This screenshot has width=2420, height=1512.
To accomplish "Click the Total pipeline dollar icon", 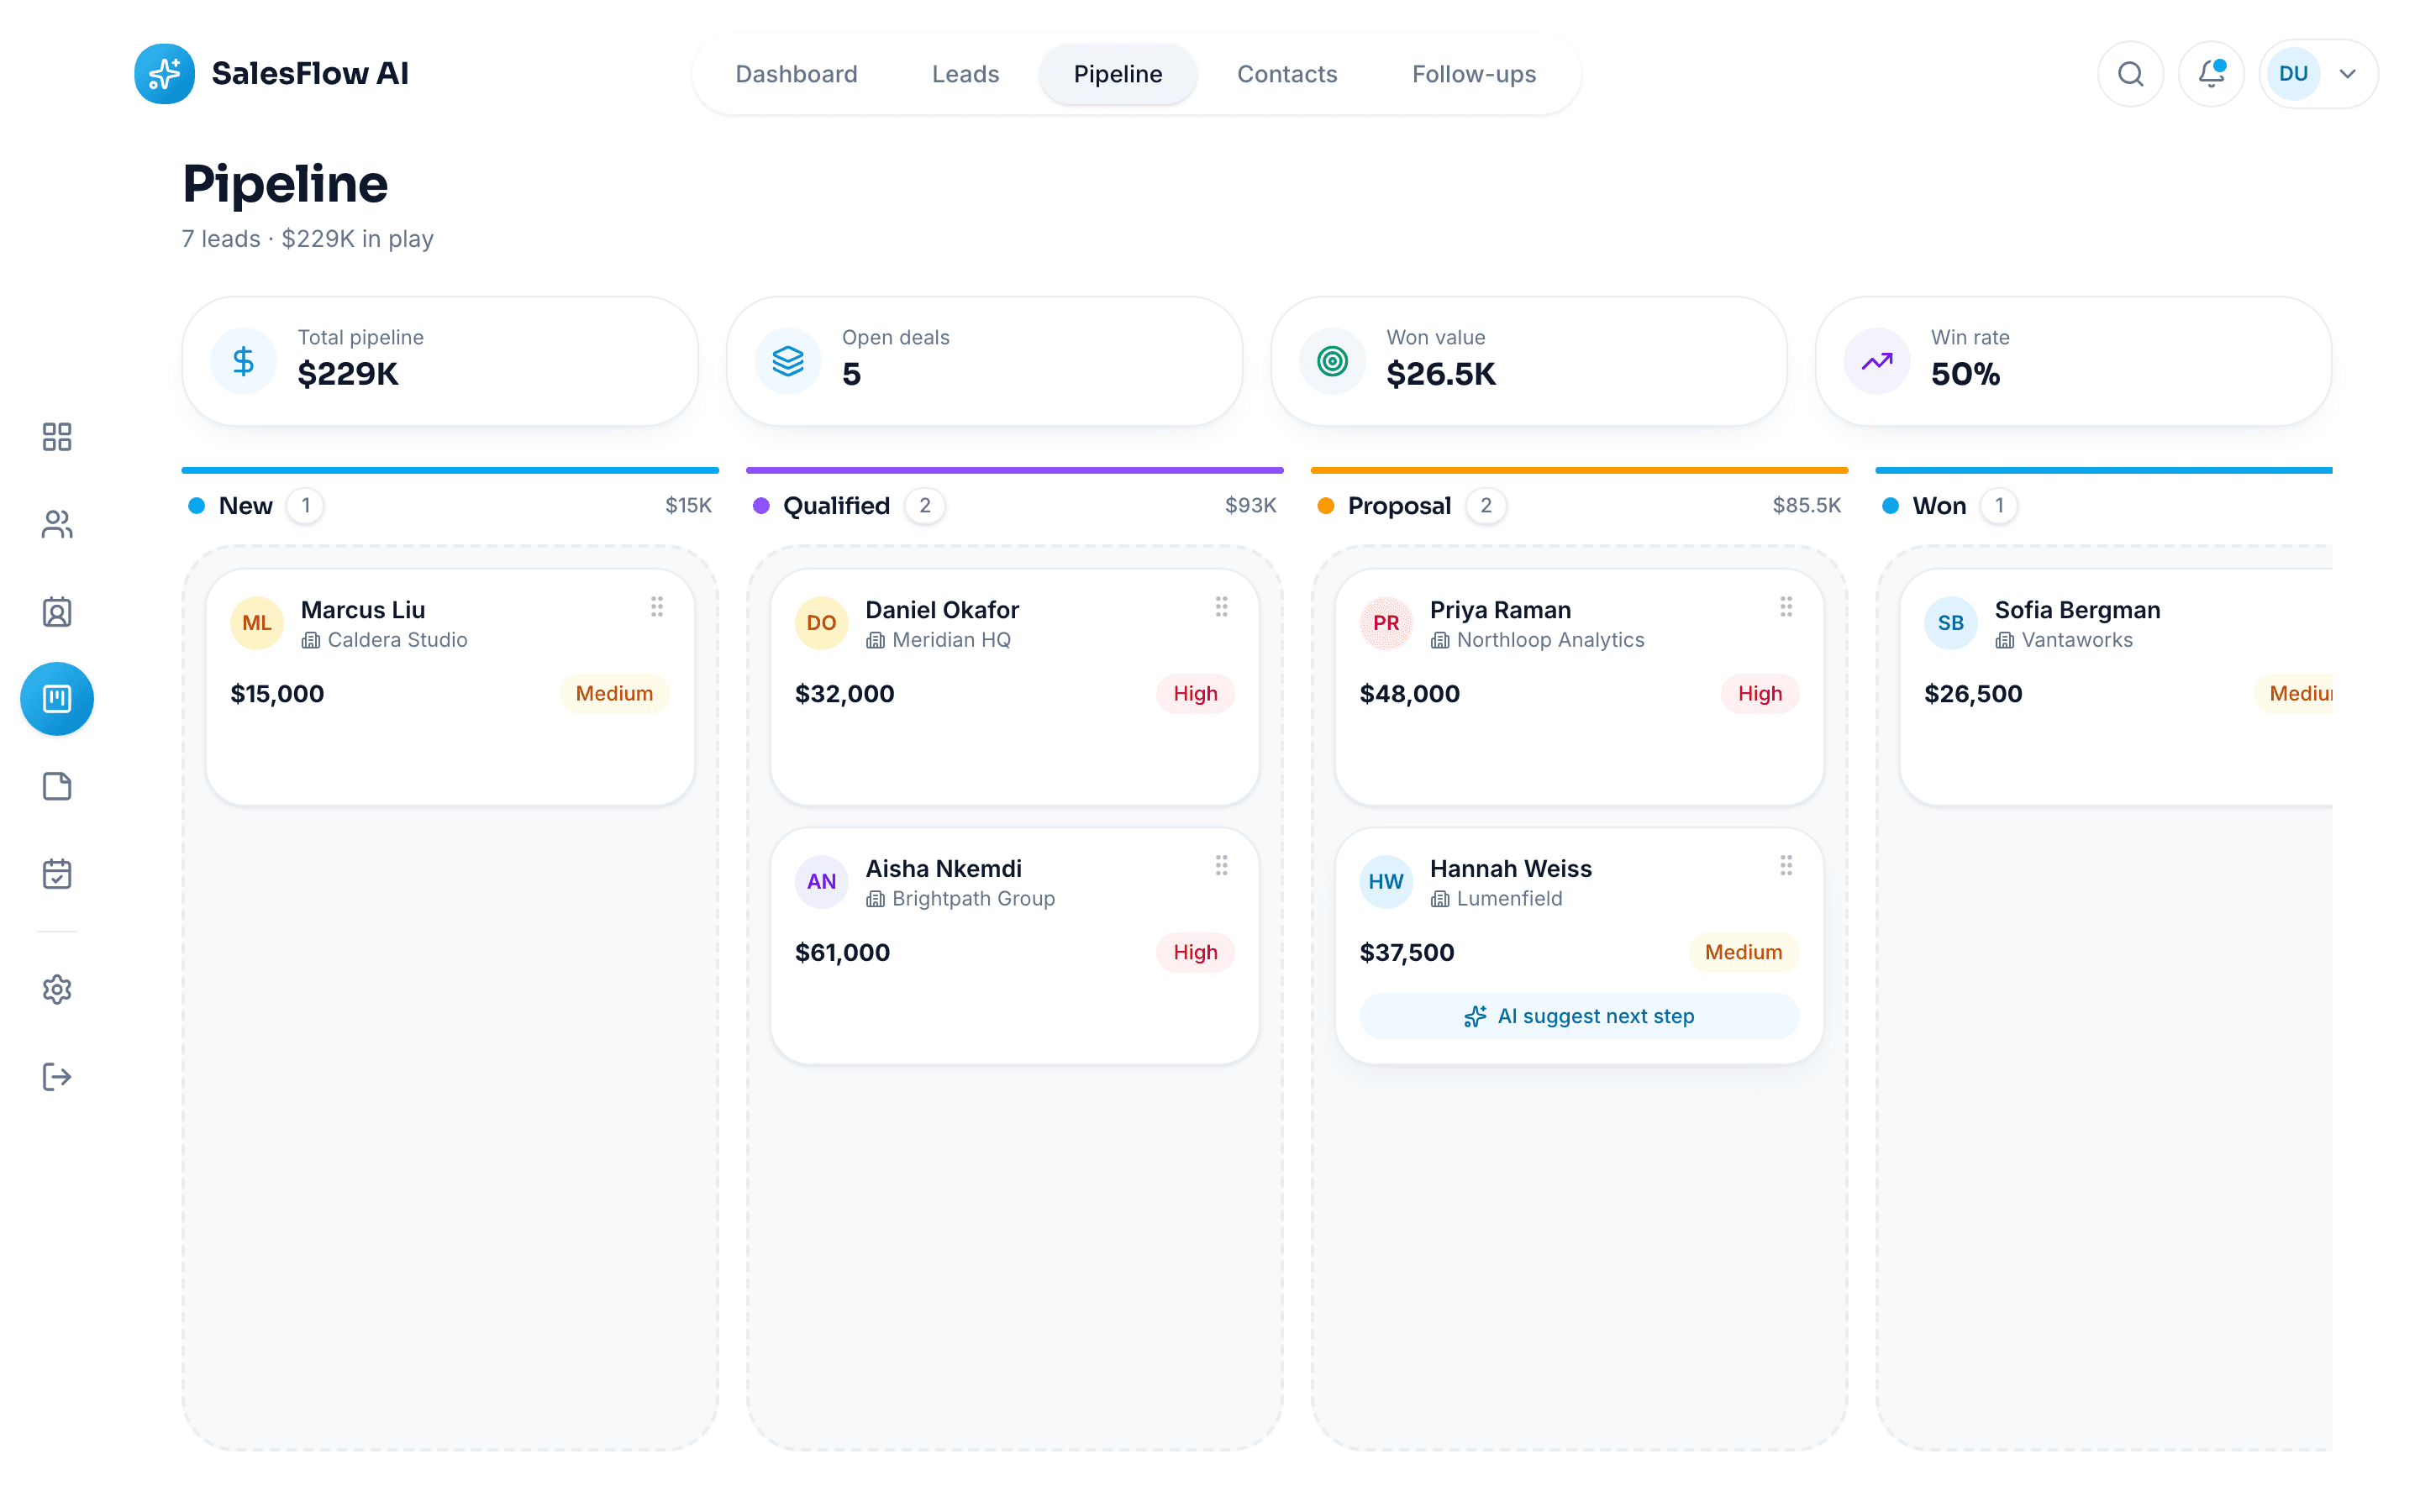I will [x=243, y=361].
